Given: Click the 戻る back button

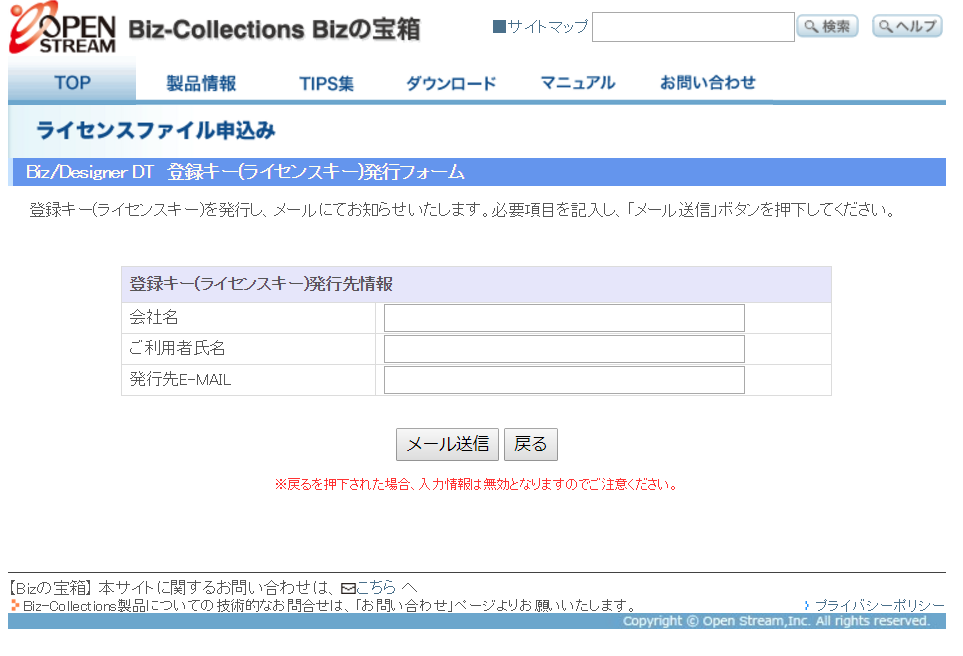Looking at the screenshot, I should (531, 444).
